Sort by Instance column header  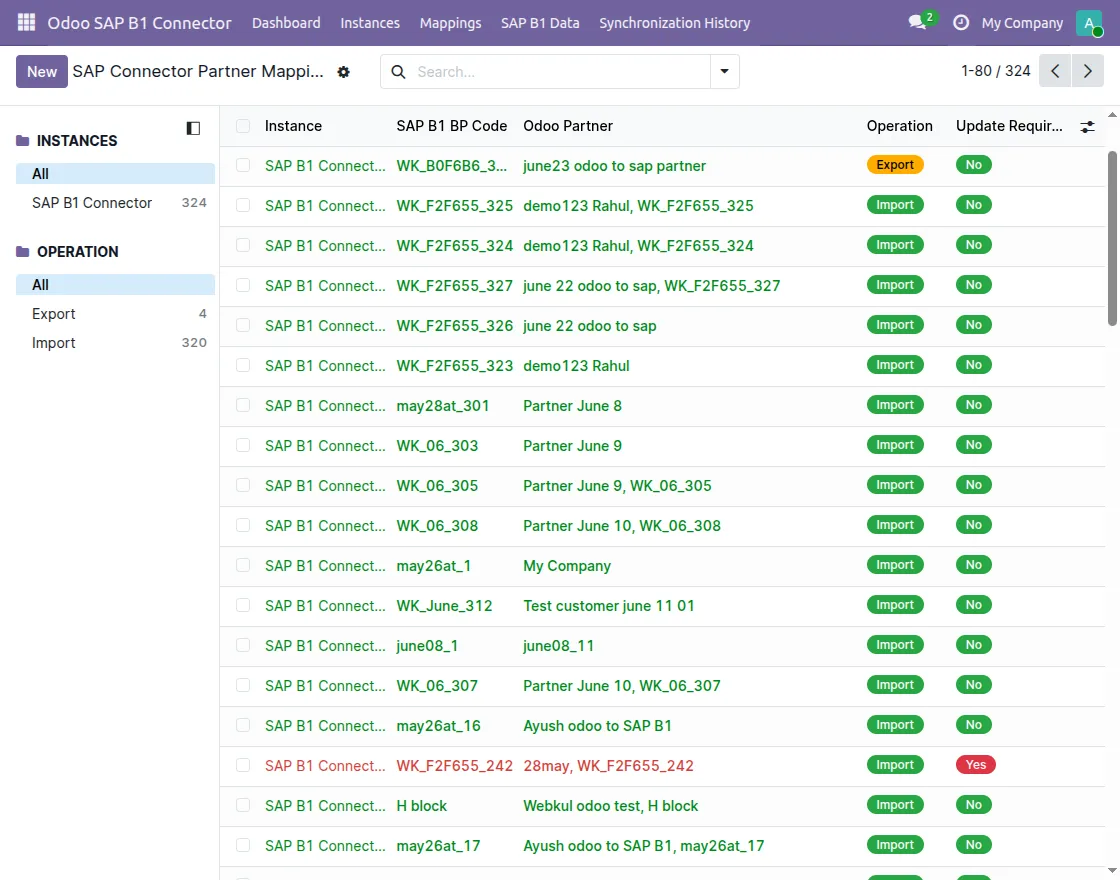[293, 126]
